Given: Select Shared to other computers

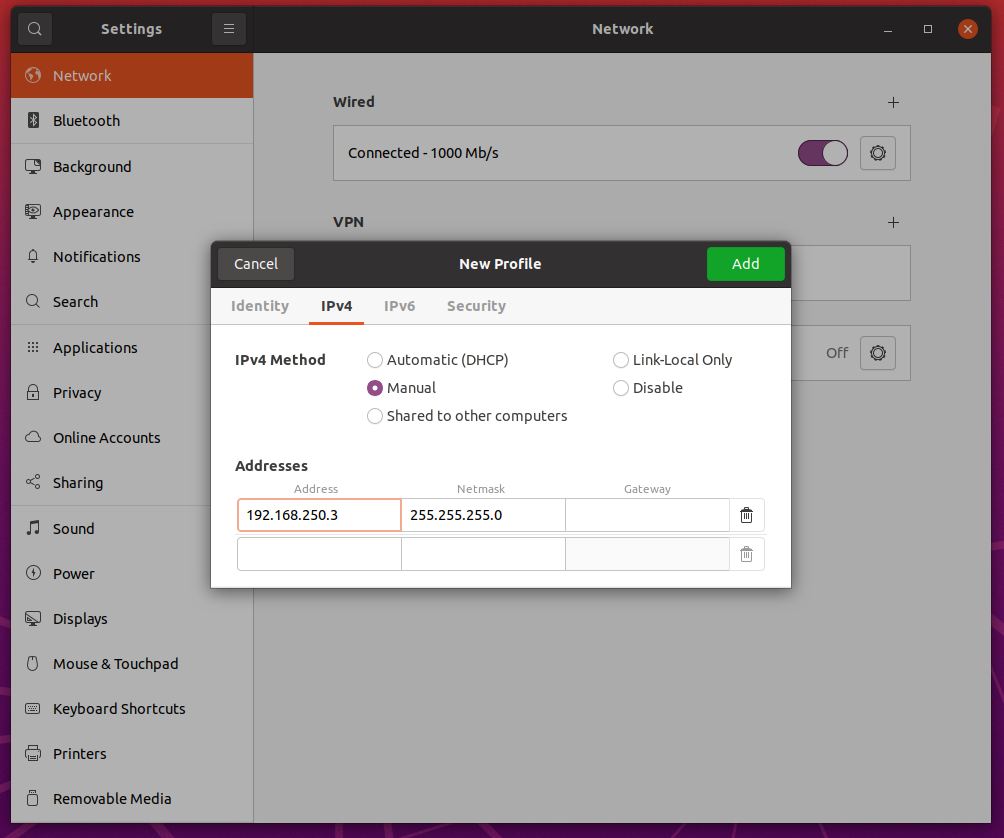Looking at the screenshot, I should 375,416.
